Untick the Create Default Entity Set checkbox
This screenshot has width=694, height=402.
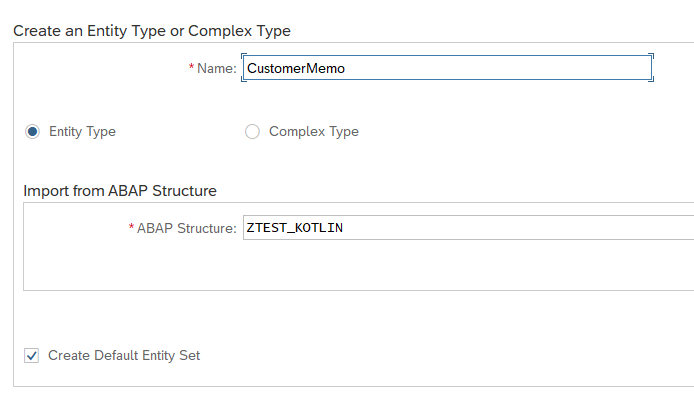coord(31,356)
